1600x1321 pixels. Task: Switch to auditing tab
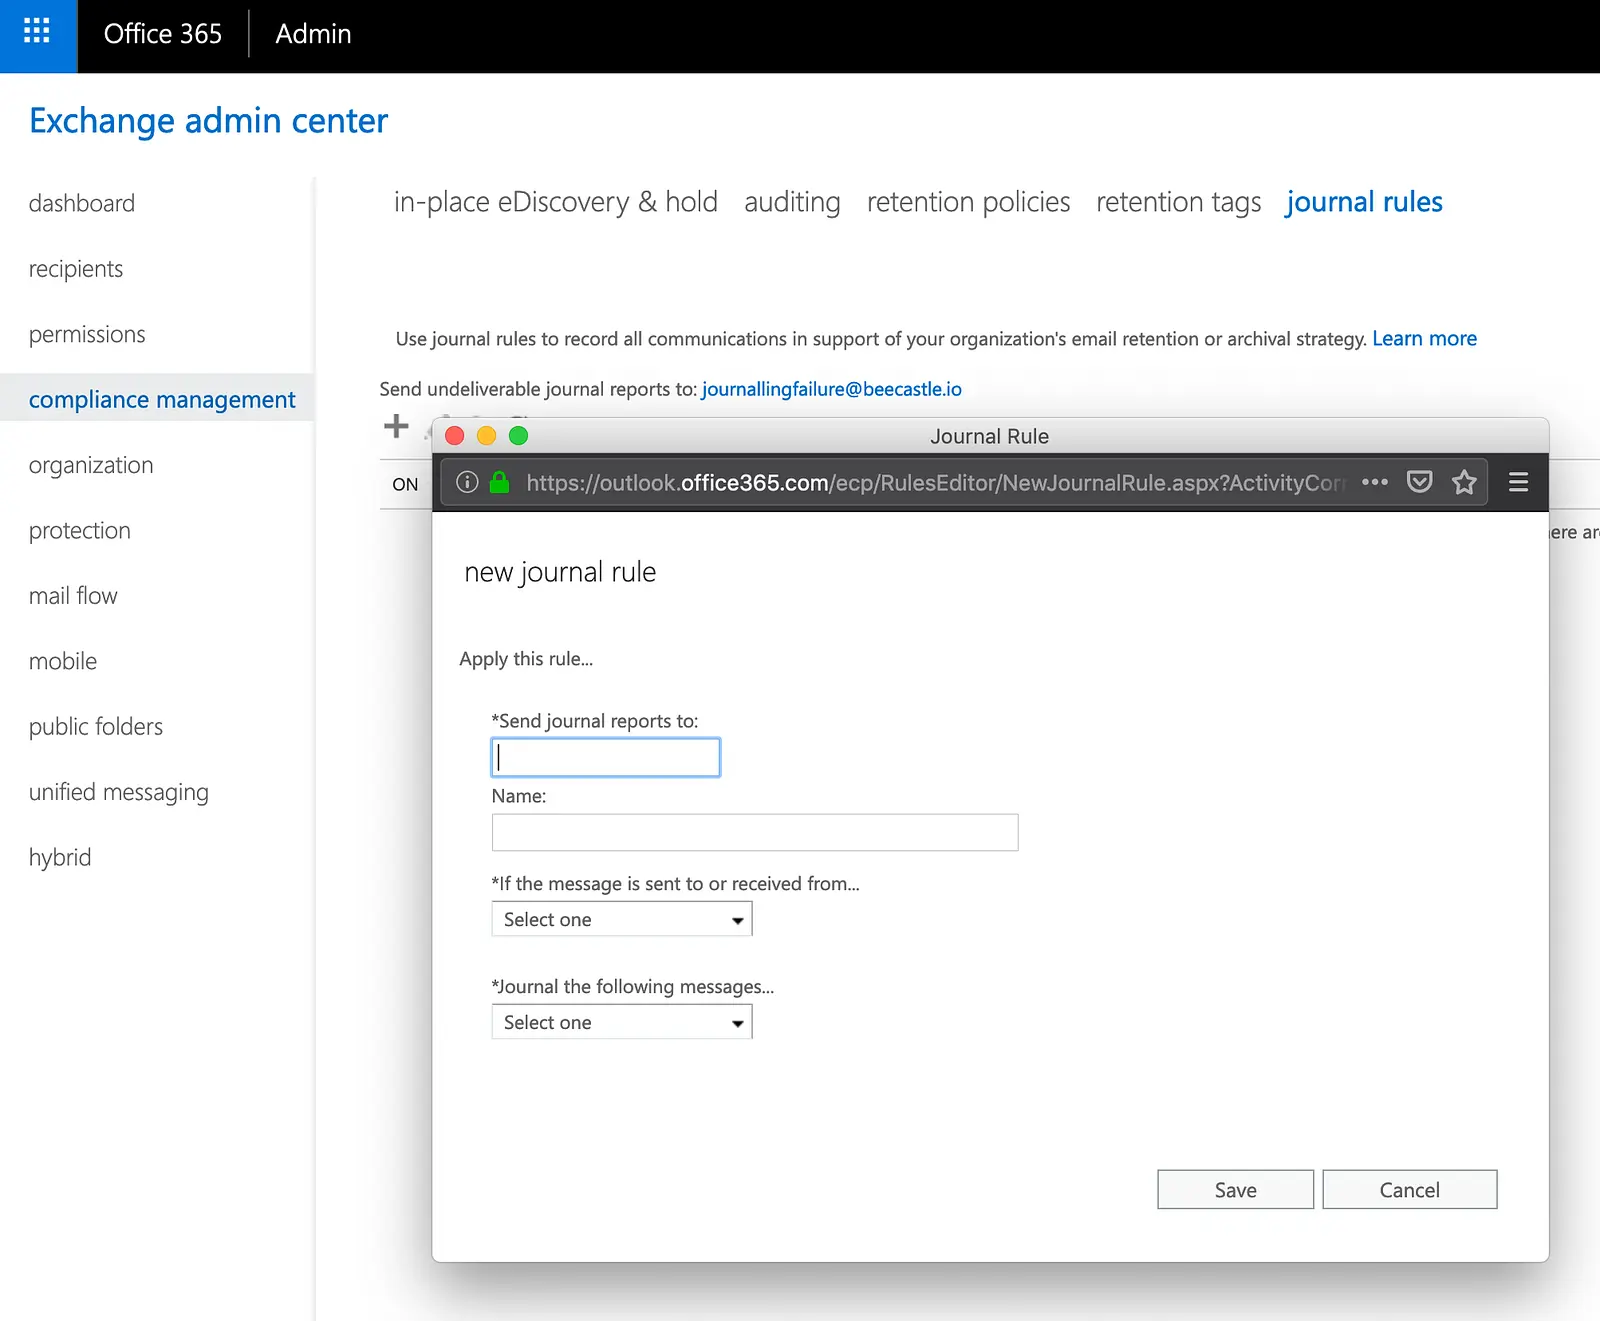(792, 202)
